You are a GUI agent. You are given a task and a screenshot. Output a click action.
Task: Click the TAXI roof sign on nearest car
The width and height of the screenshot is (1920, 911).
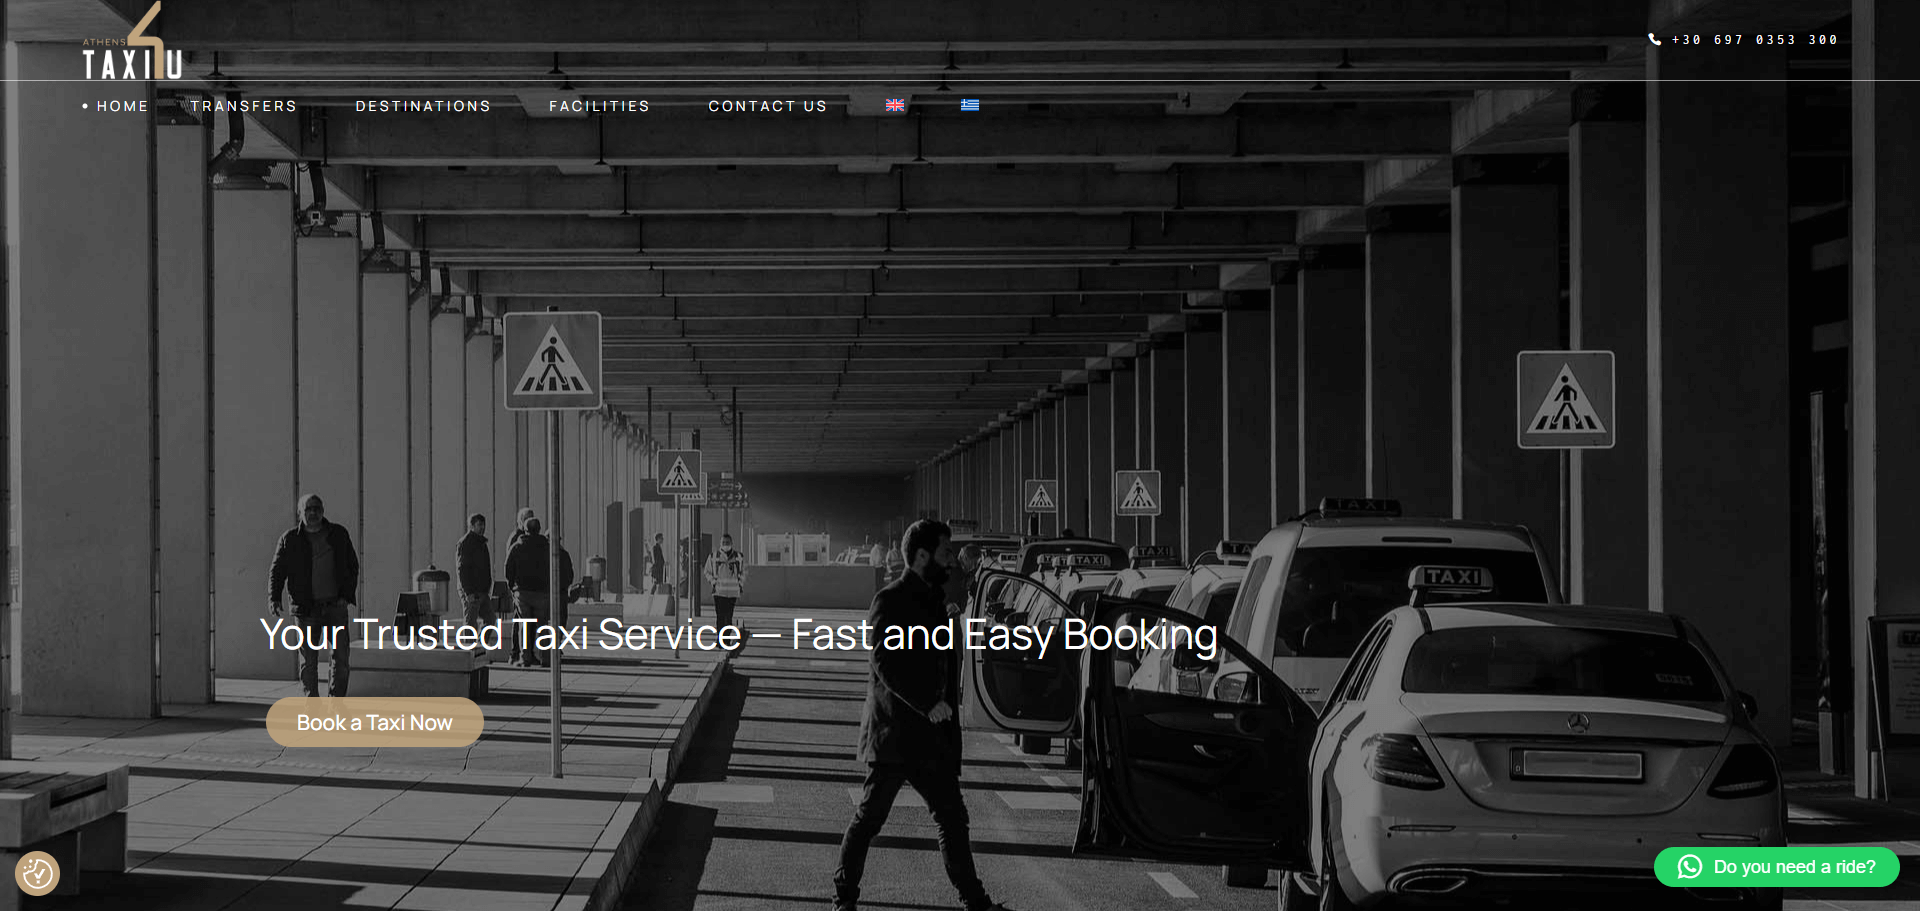1452,577
